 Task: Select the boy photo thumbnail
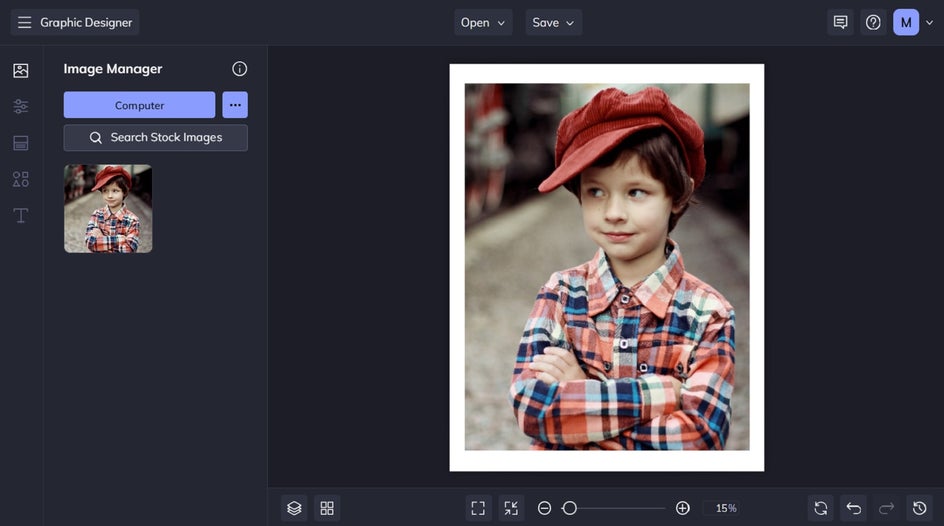(x=108, y=208)
